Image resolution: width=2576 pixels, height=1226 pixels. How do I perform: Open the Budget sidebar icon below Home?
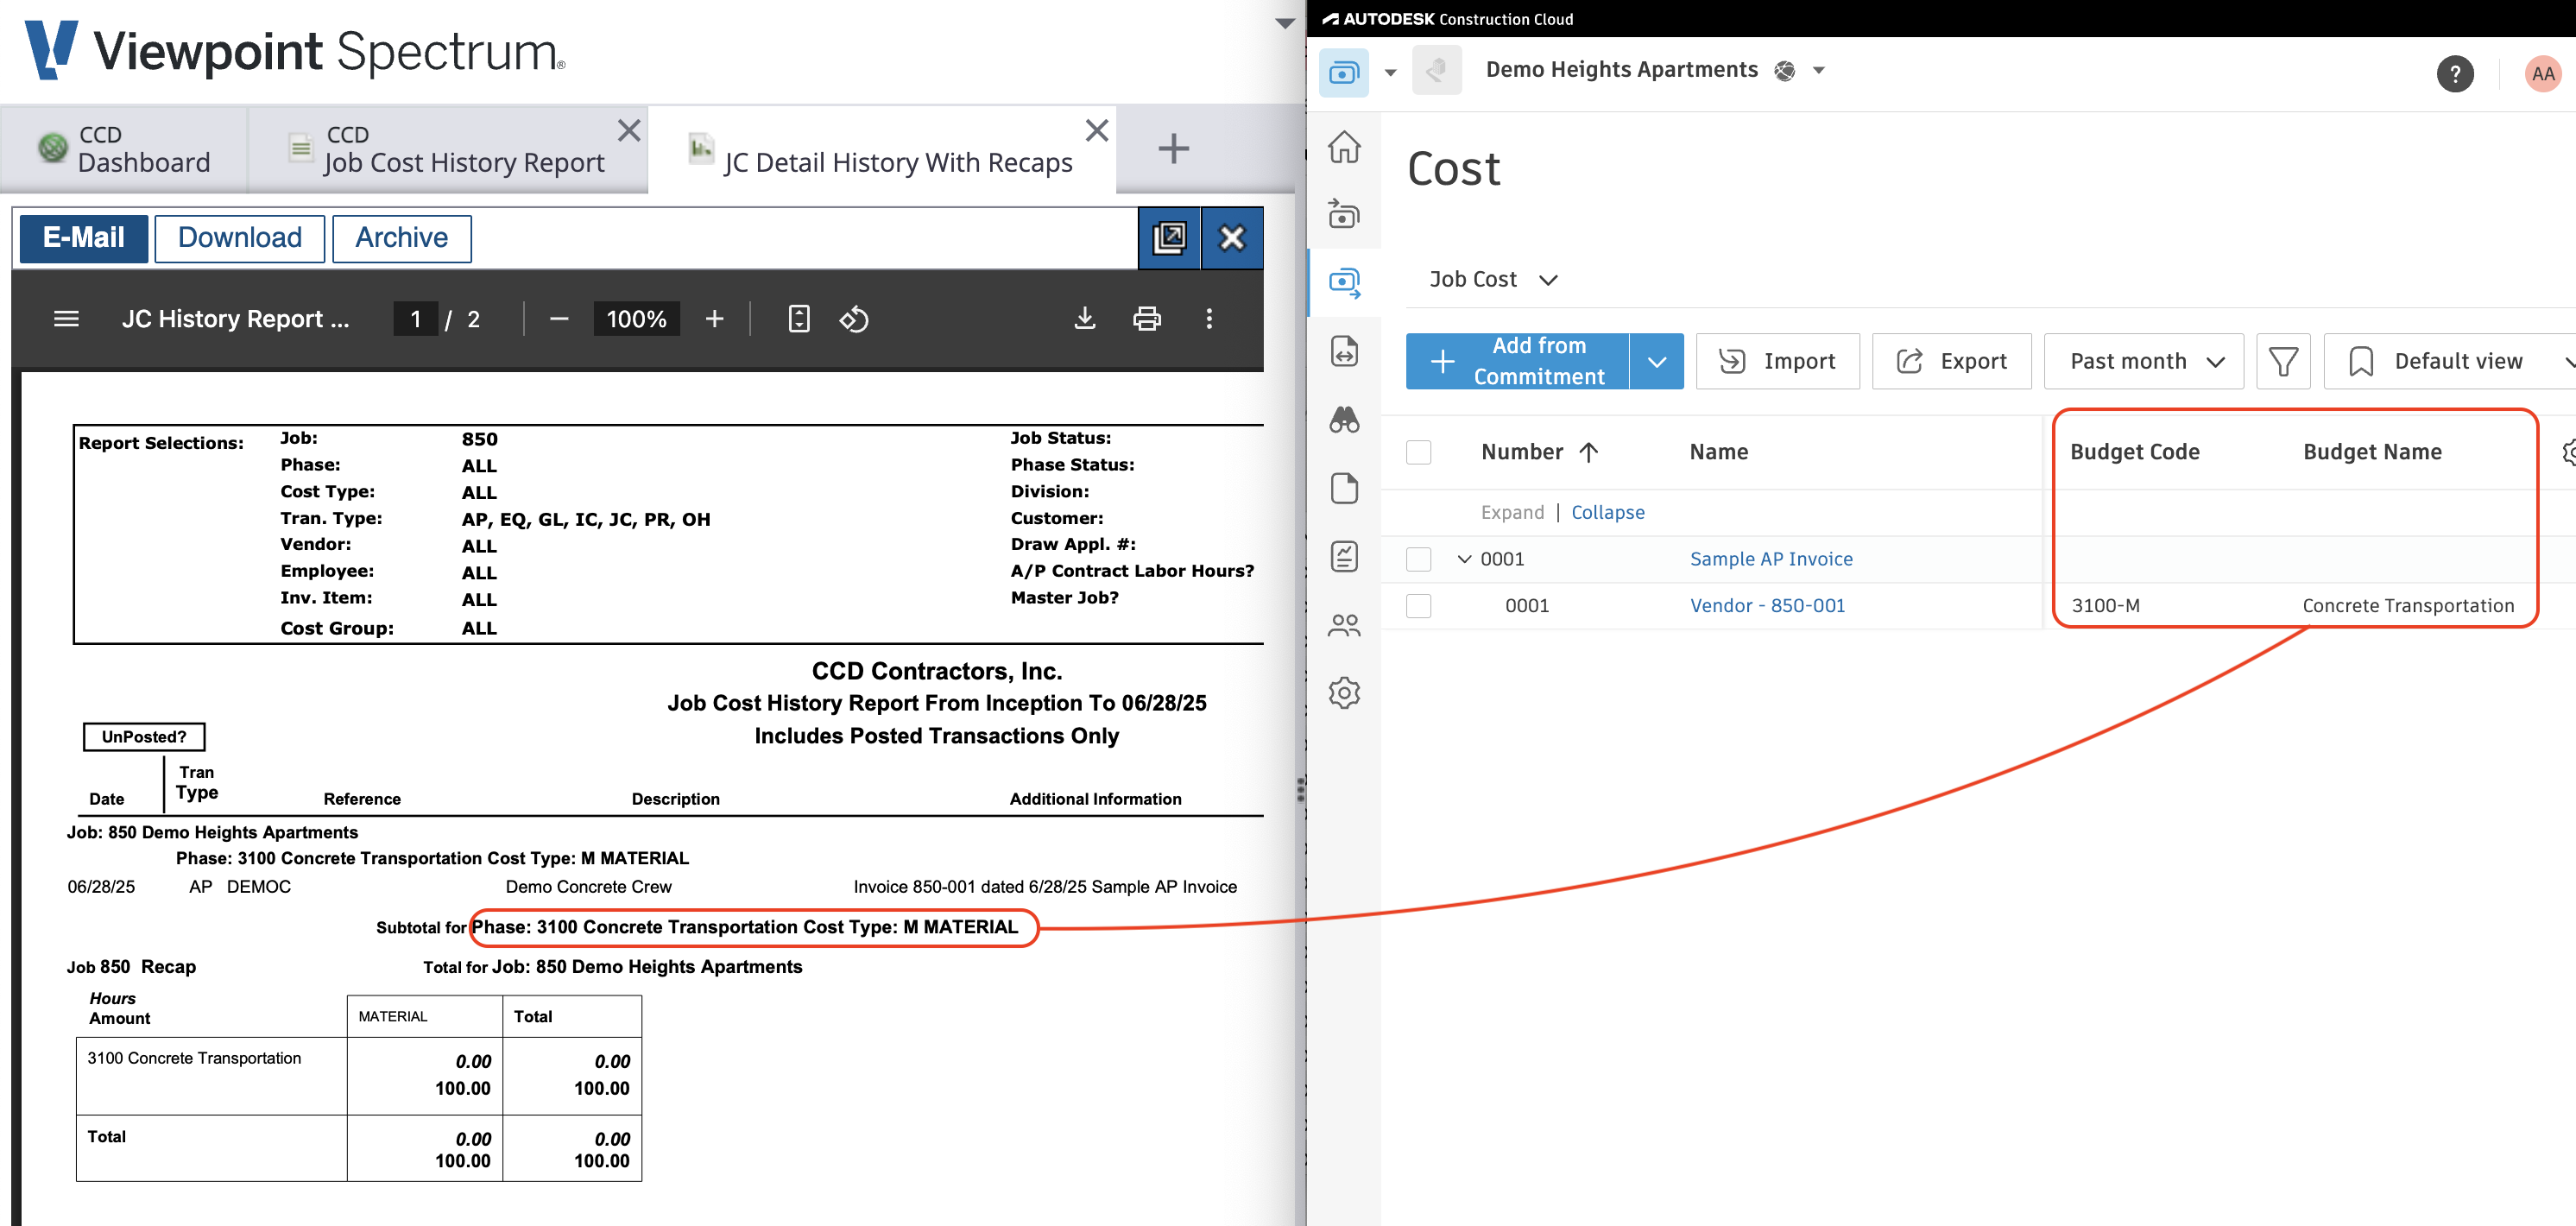click(1344, 214)
